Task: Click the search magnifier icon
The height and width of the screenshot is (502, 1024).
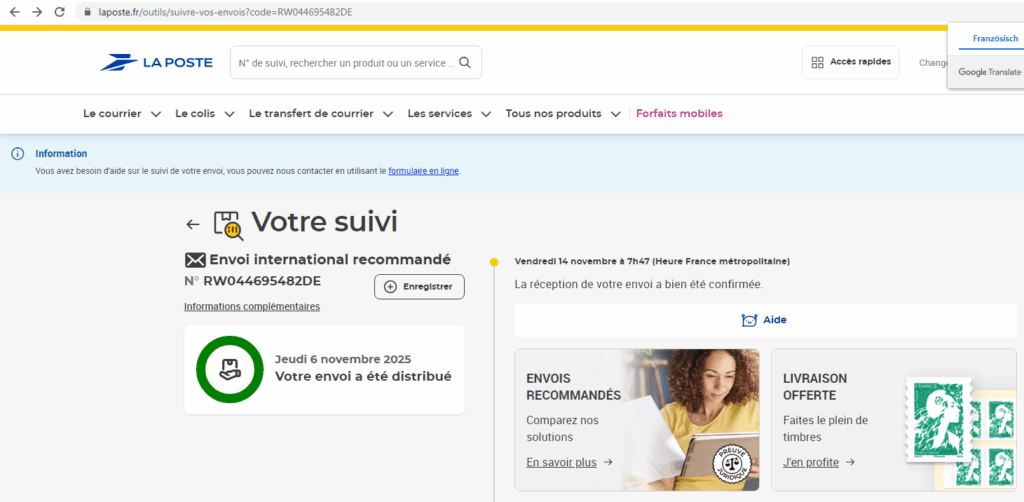Action: (465, 62)
